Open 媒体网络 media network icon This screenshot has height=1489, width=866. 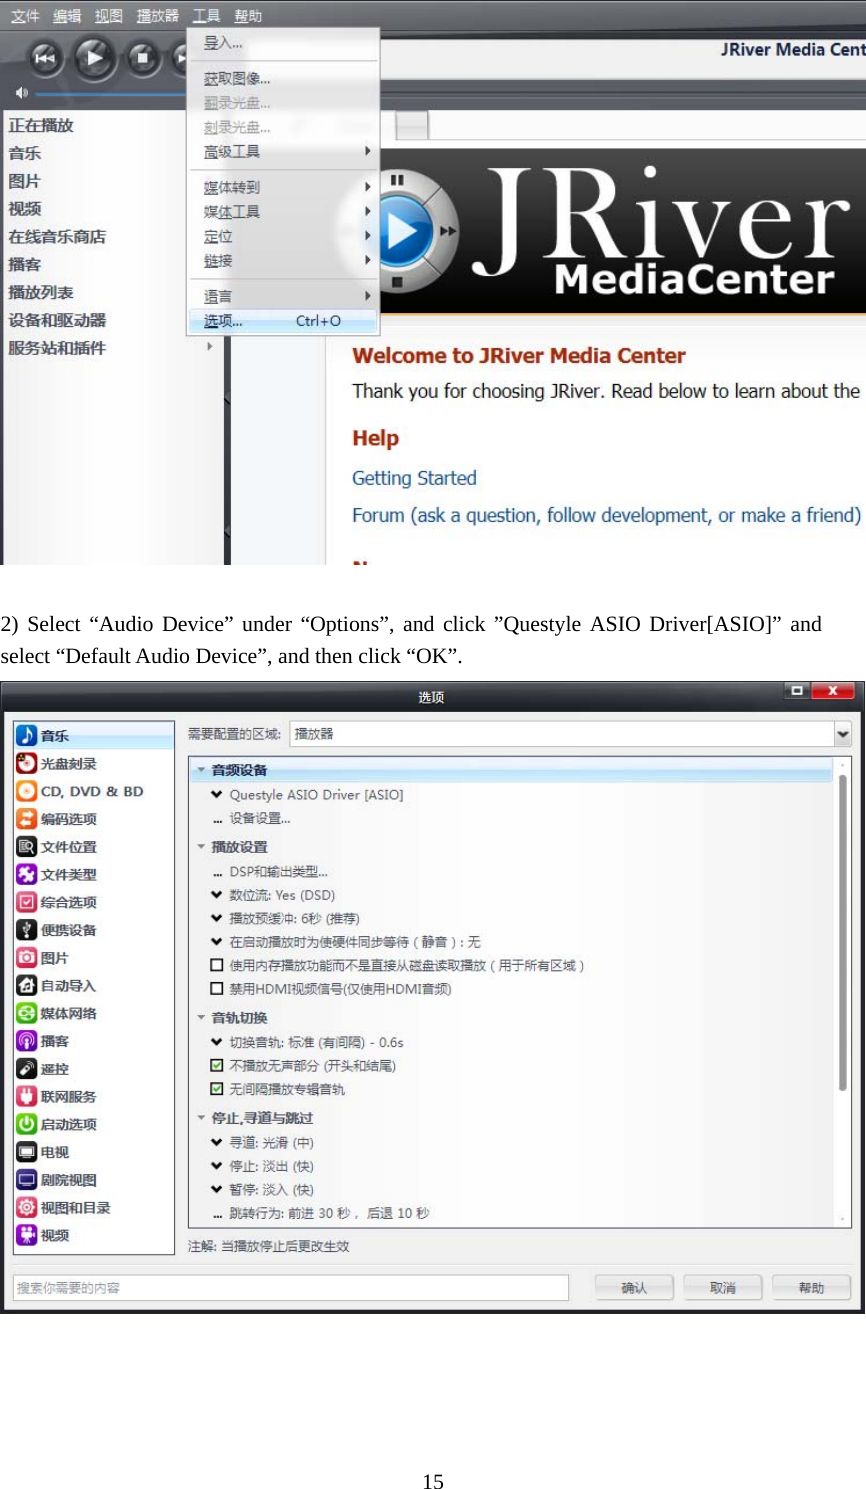coord(27,1013)
